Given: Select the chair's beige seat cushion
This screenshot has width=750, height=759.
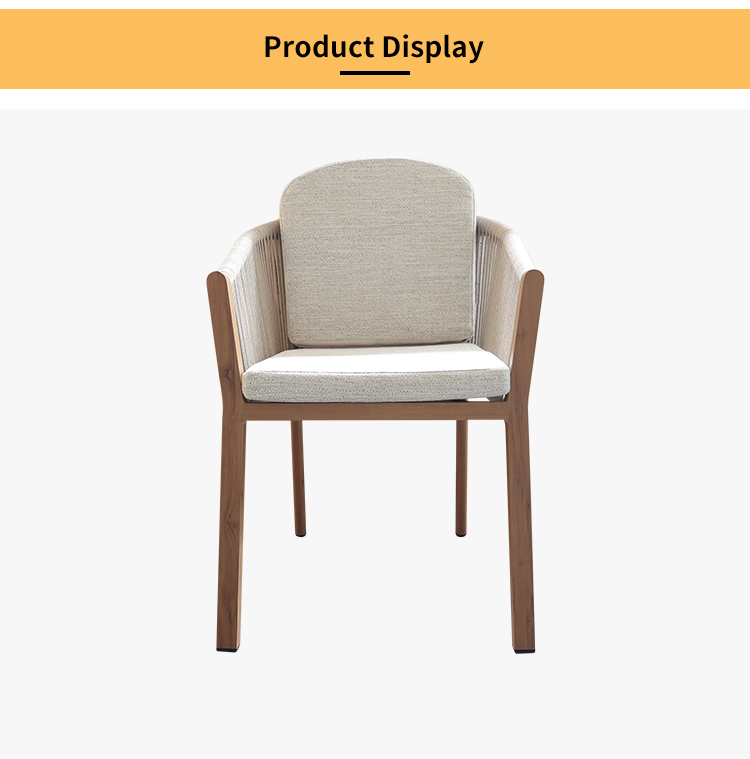Looking at the screenshot, I should click(x=376, y=373).
